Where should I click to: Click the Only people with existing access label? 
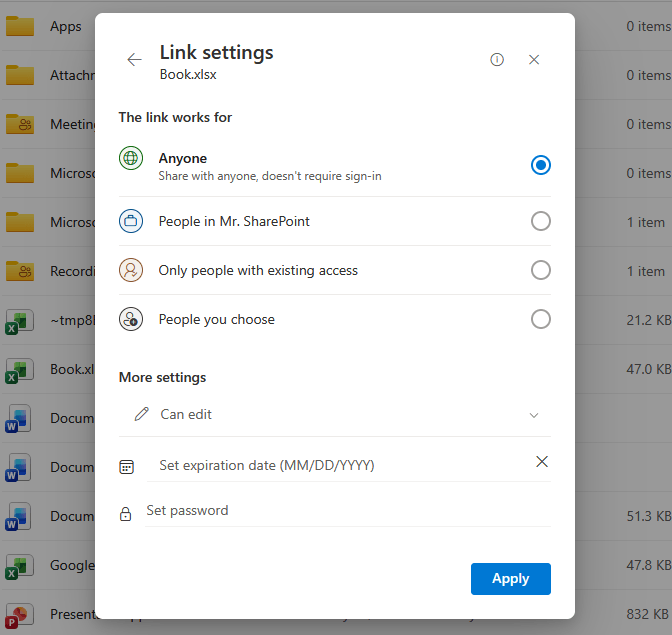point(258,270)
